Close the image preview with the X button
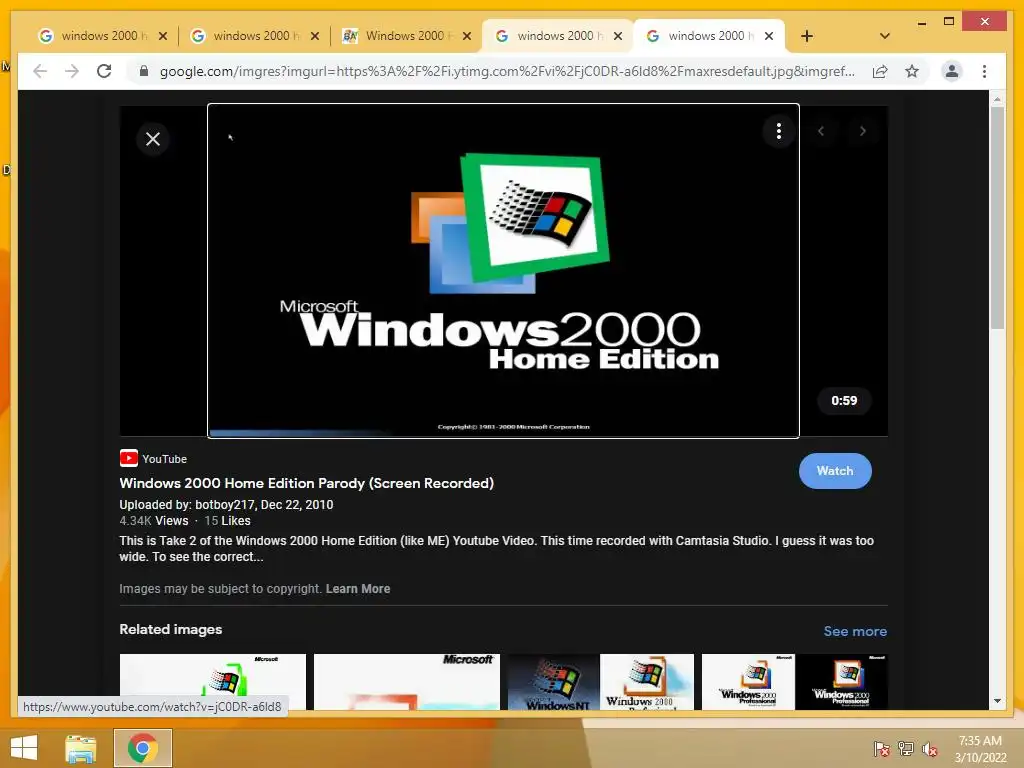Viewport: 1024px width, 768px height. pyautogui.click(x=153, y=139)
